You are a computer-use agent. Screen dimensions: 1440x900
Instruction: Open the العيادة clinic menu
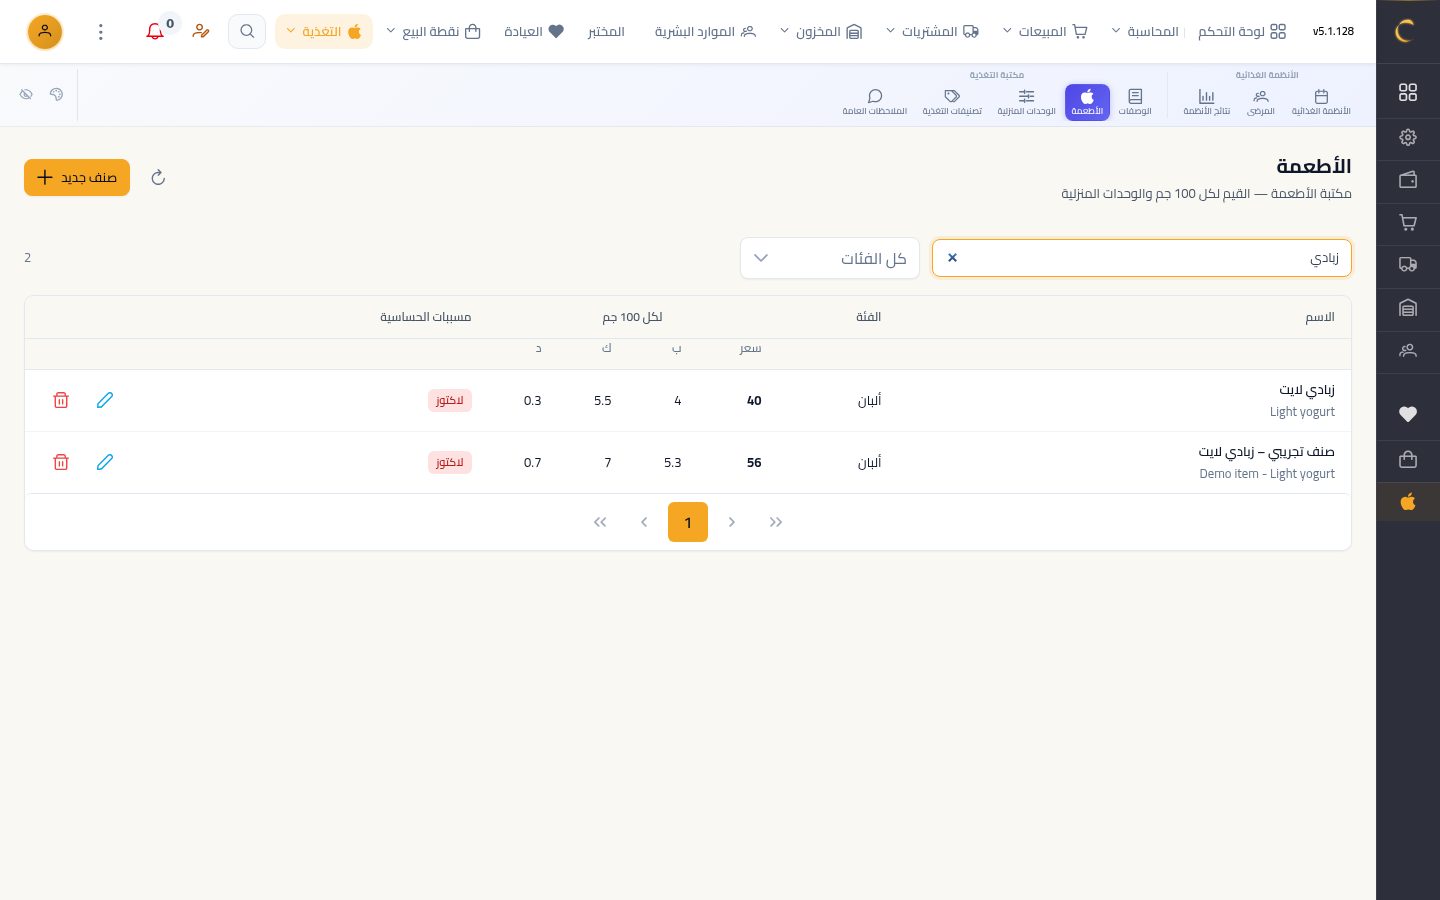(x=534, y=32)
